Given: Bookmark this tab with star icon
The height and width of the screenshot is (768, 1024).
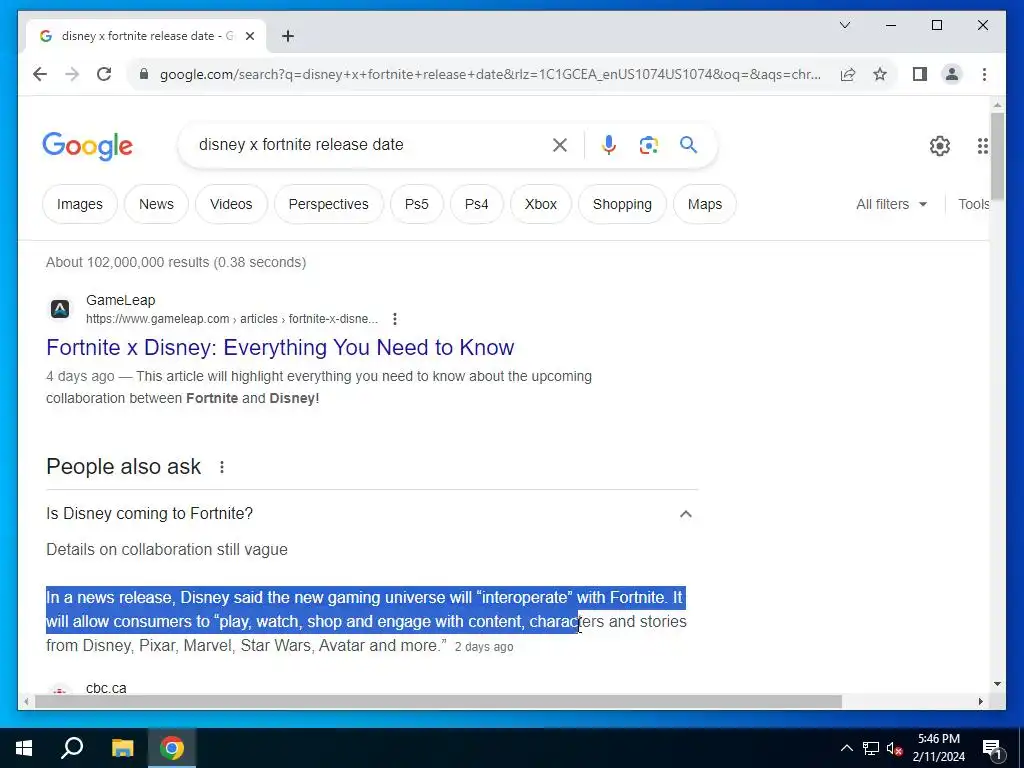Looking at the screenshot, I should [x=880, y=74].
